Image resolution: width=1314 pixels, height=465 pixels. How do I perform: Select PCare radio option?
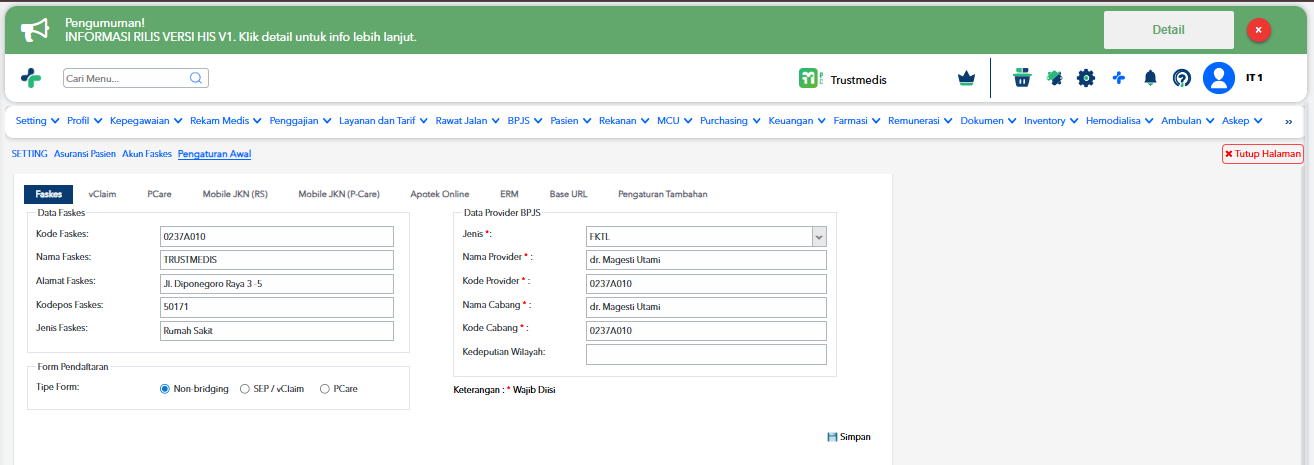click(x=324, y=389)
